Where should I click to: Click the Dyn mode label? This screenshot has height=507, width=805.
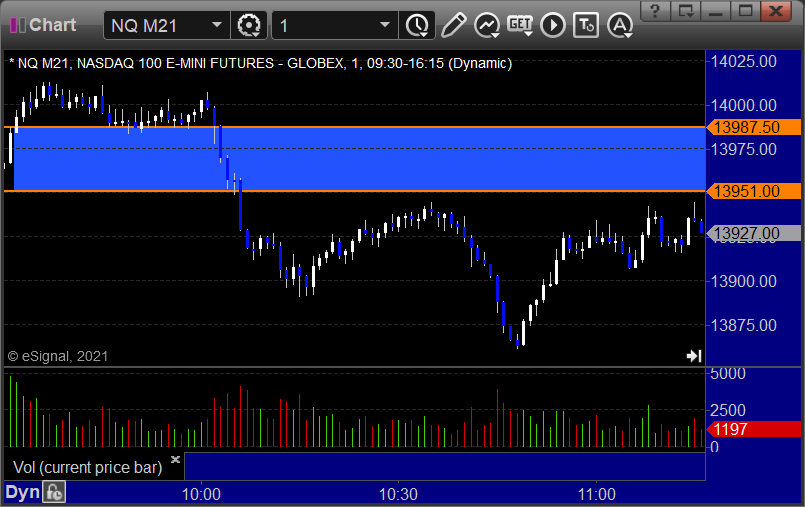pos(23,493)
